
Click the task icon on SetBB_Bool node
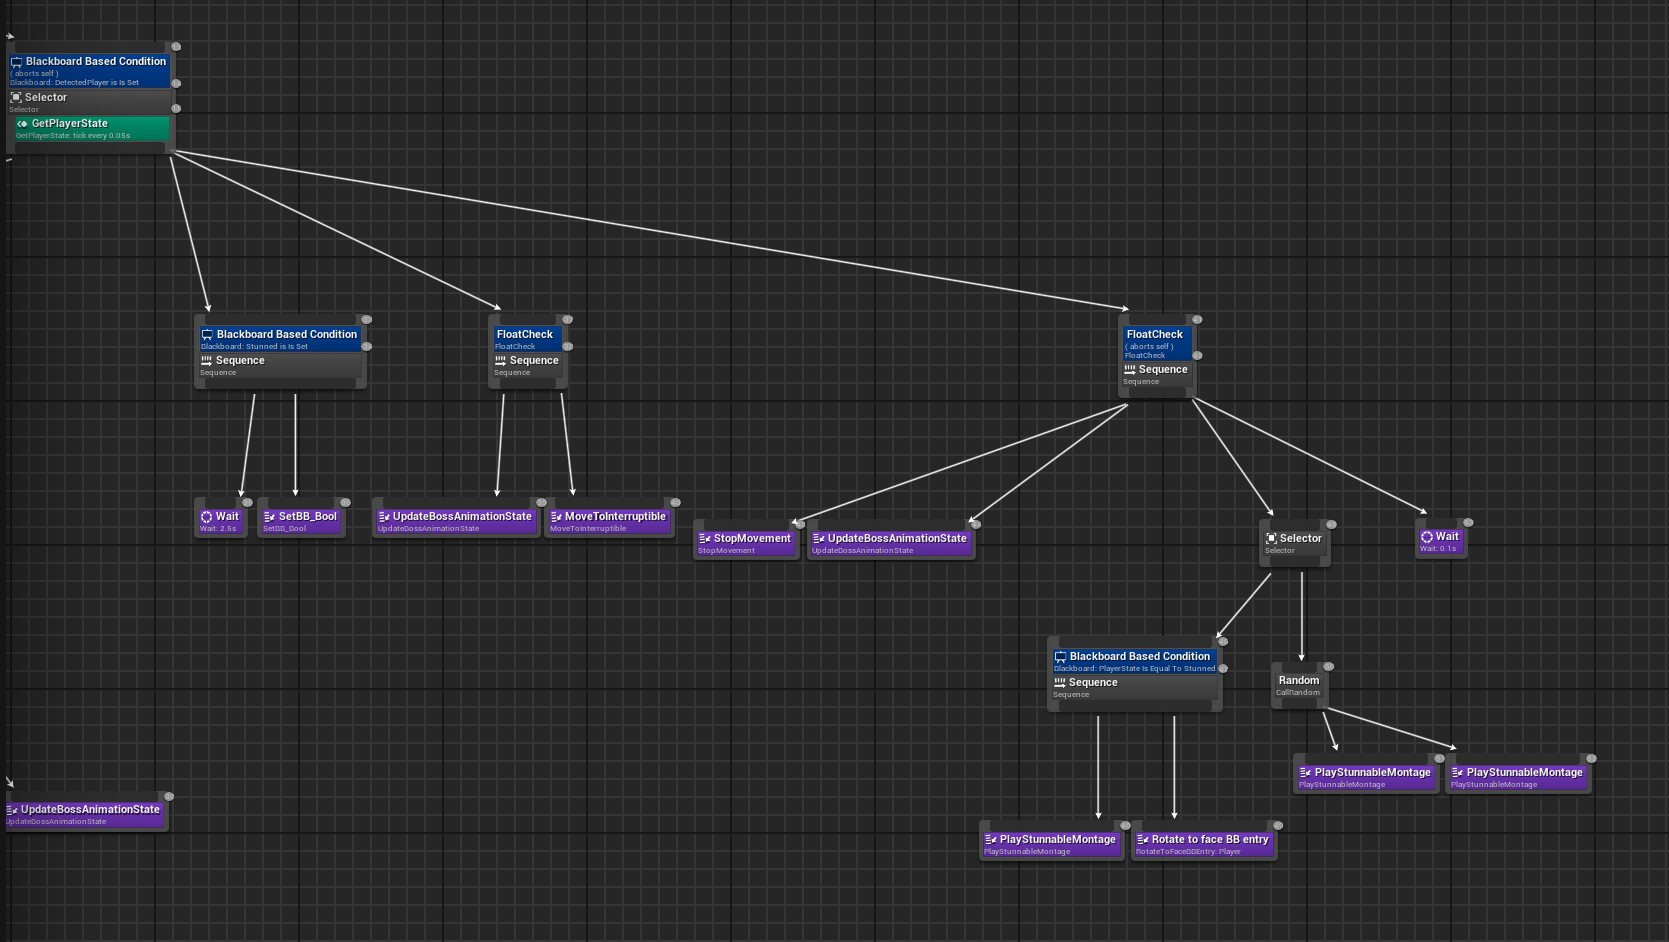(x=269, y=517)
